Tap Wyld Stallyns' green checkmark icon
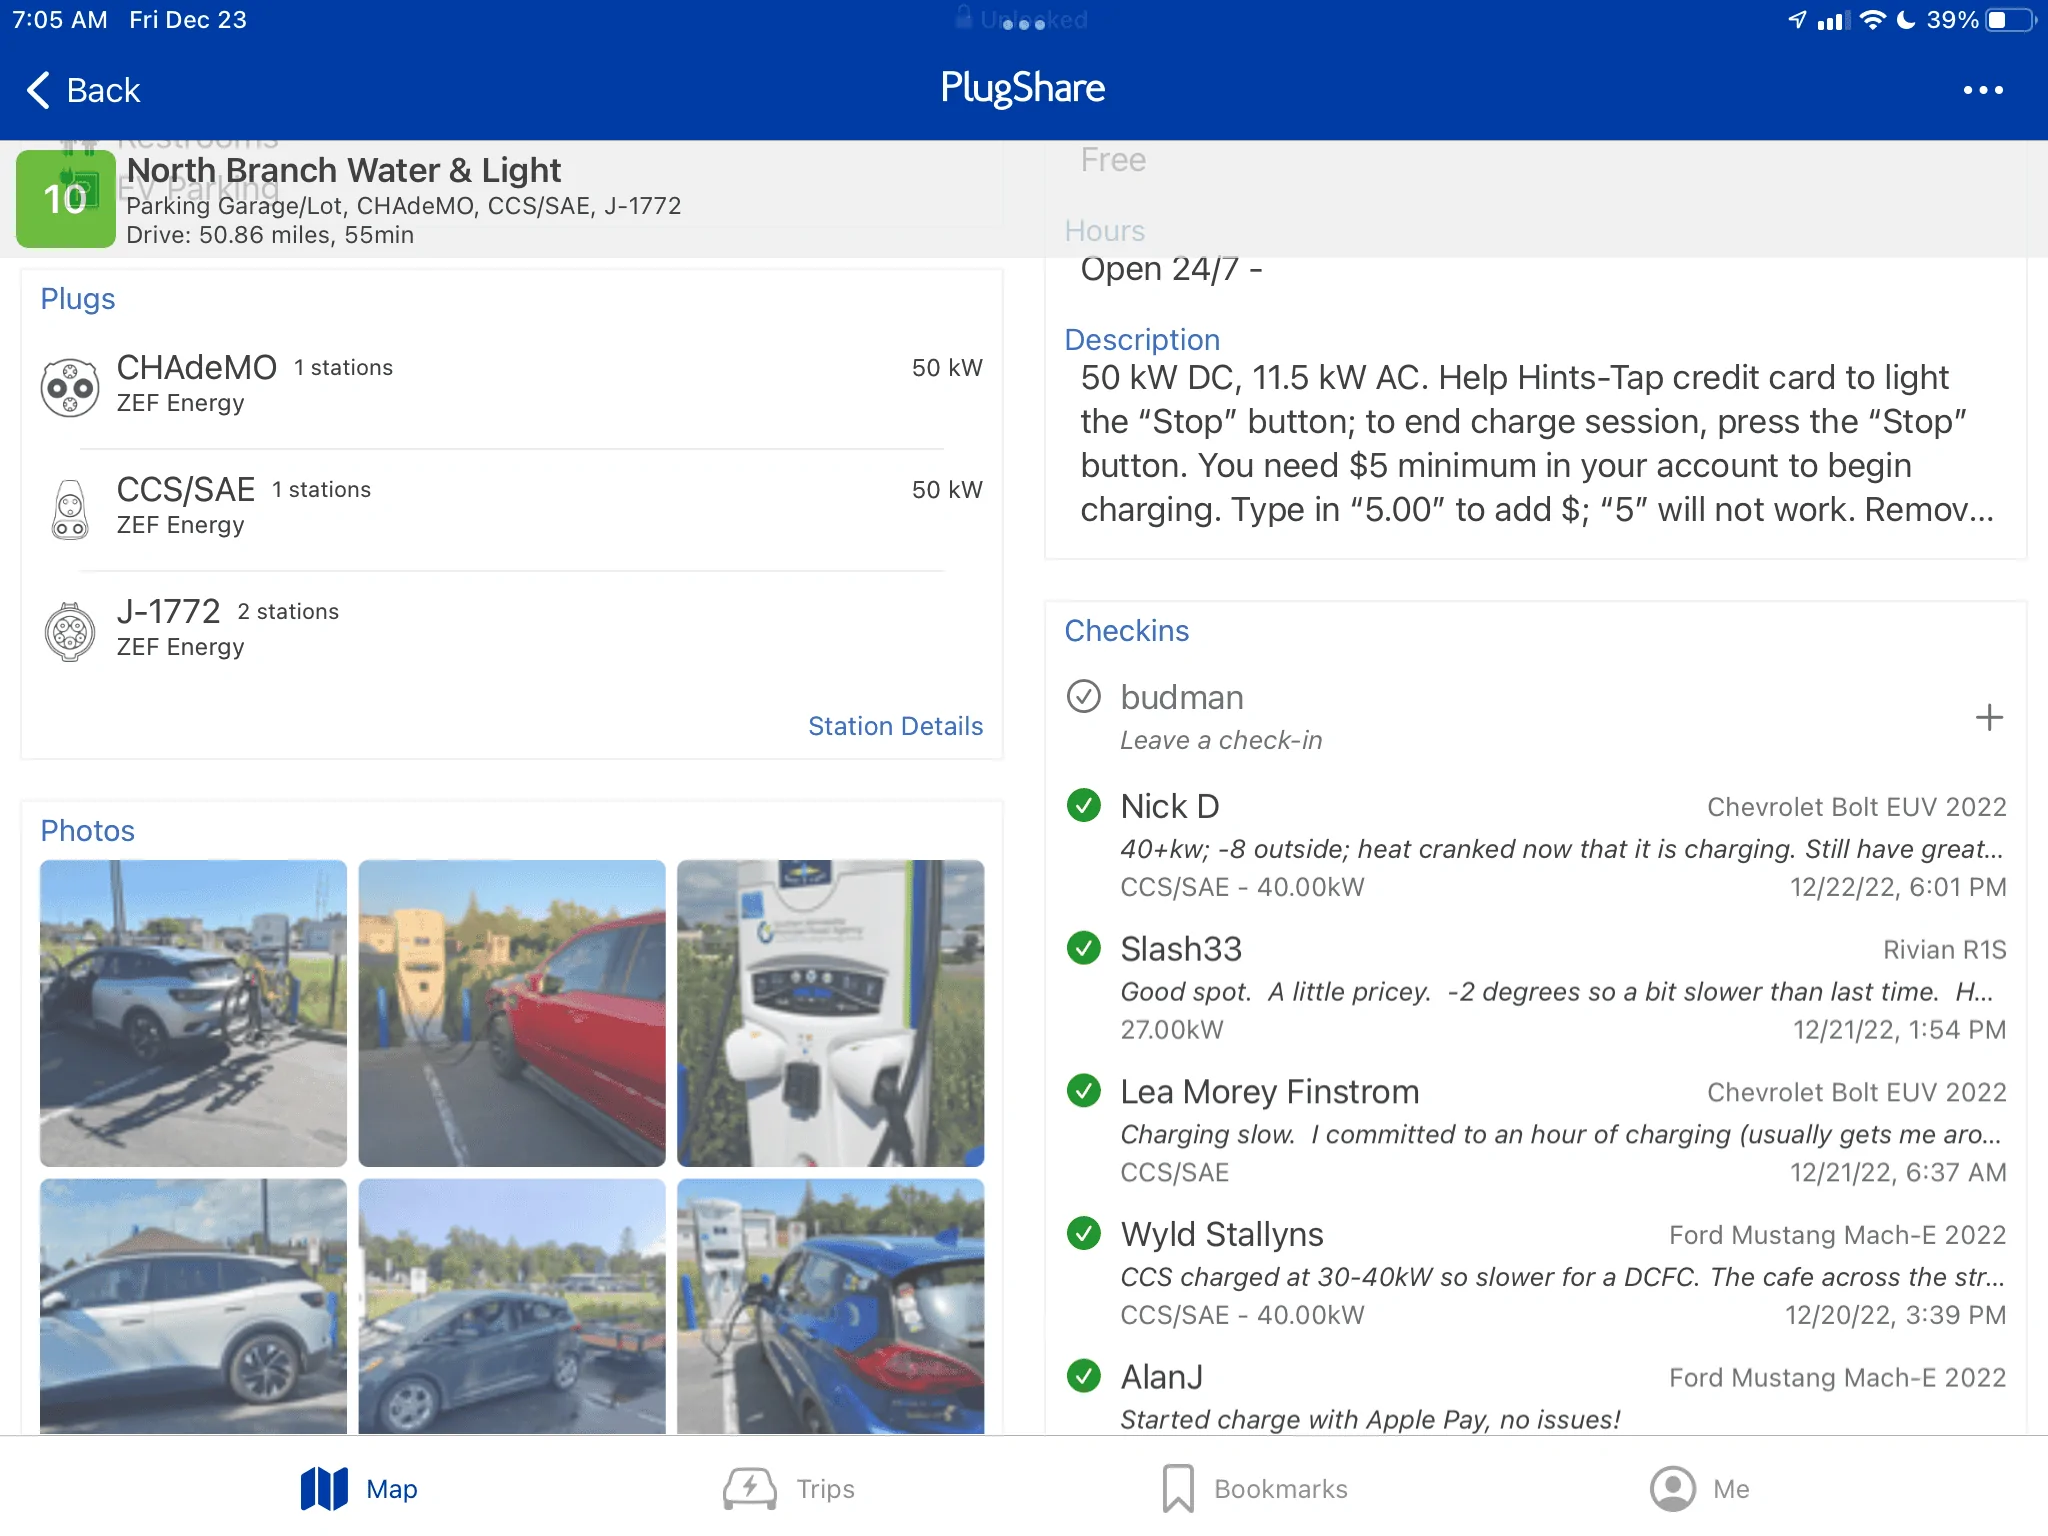This screenshot has height=1536, width=2048. point(1084,1233)
